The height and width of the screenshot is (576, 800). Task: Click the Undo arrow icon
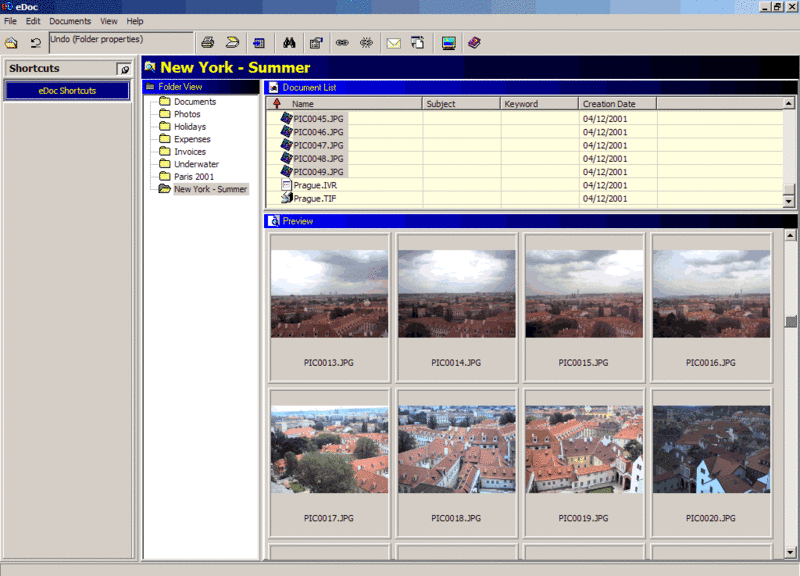pos(35,43)
